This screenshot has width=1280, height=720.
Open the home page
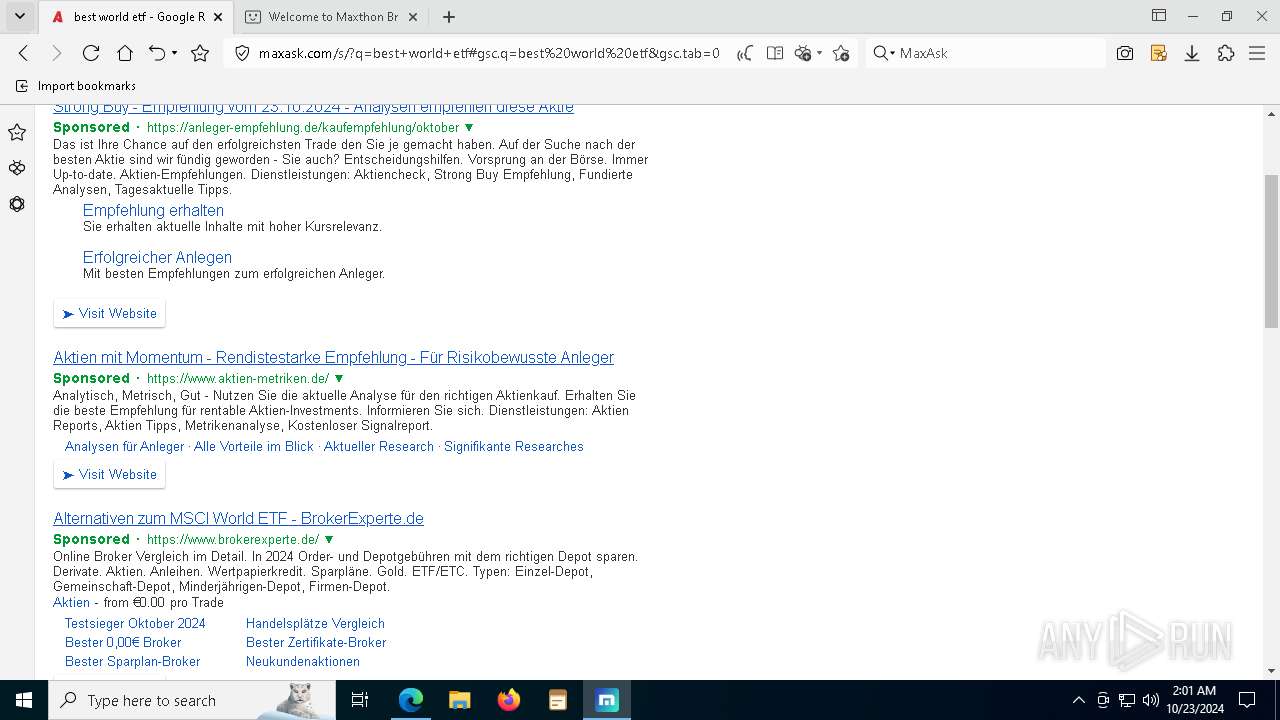[x=125, y=53]
